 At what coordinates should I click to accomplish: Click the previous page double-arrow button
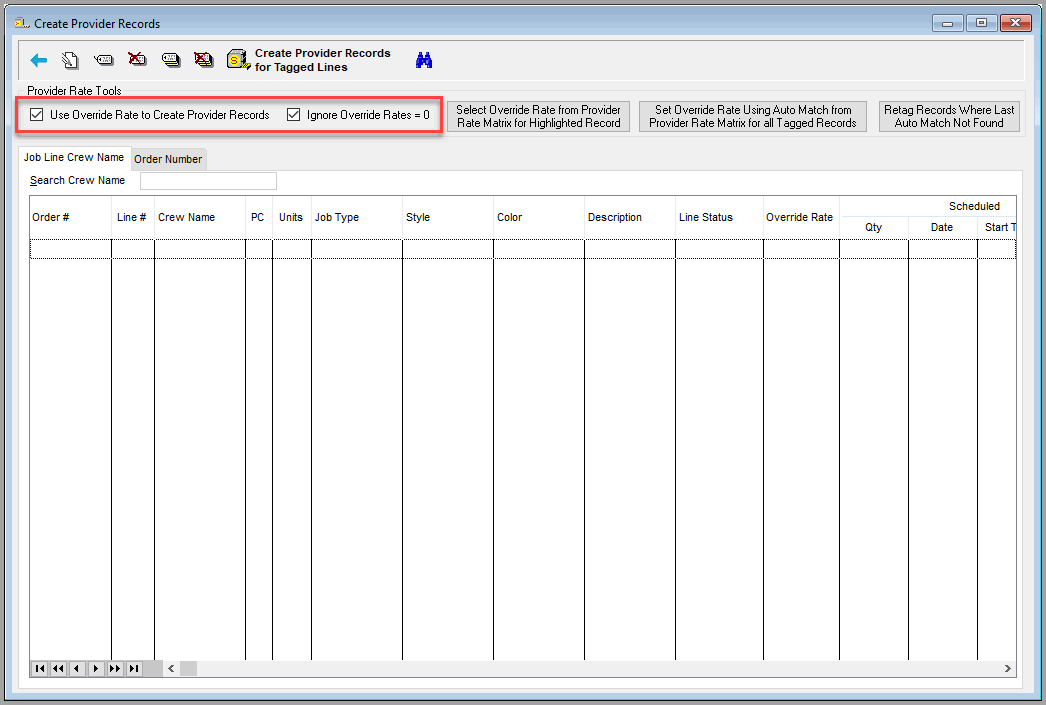[59, 668]
